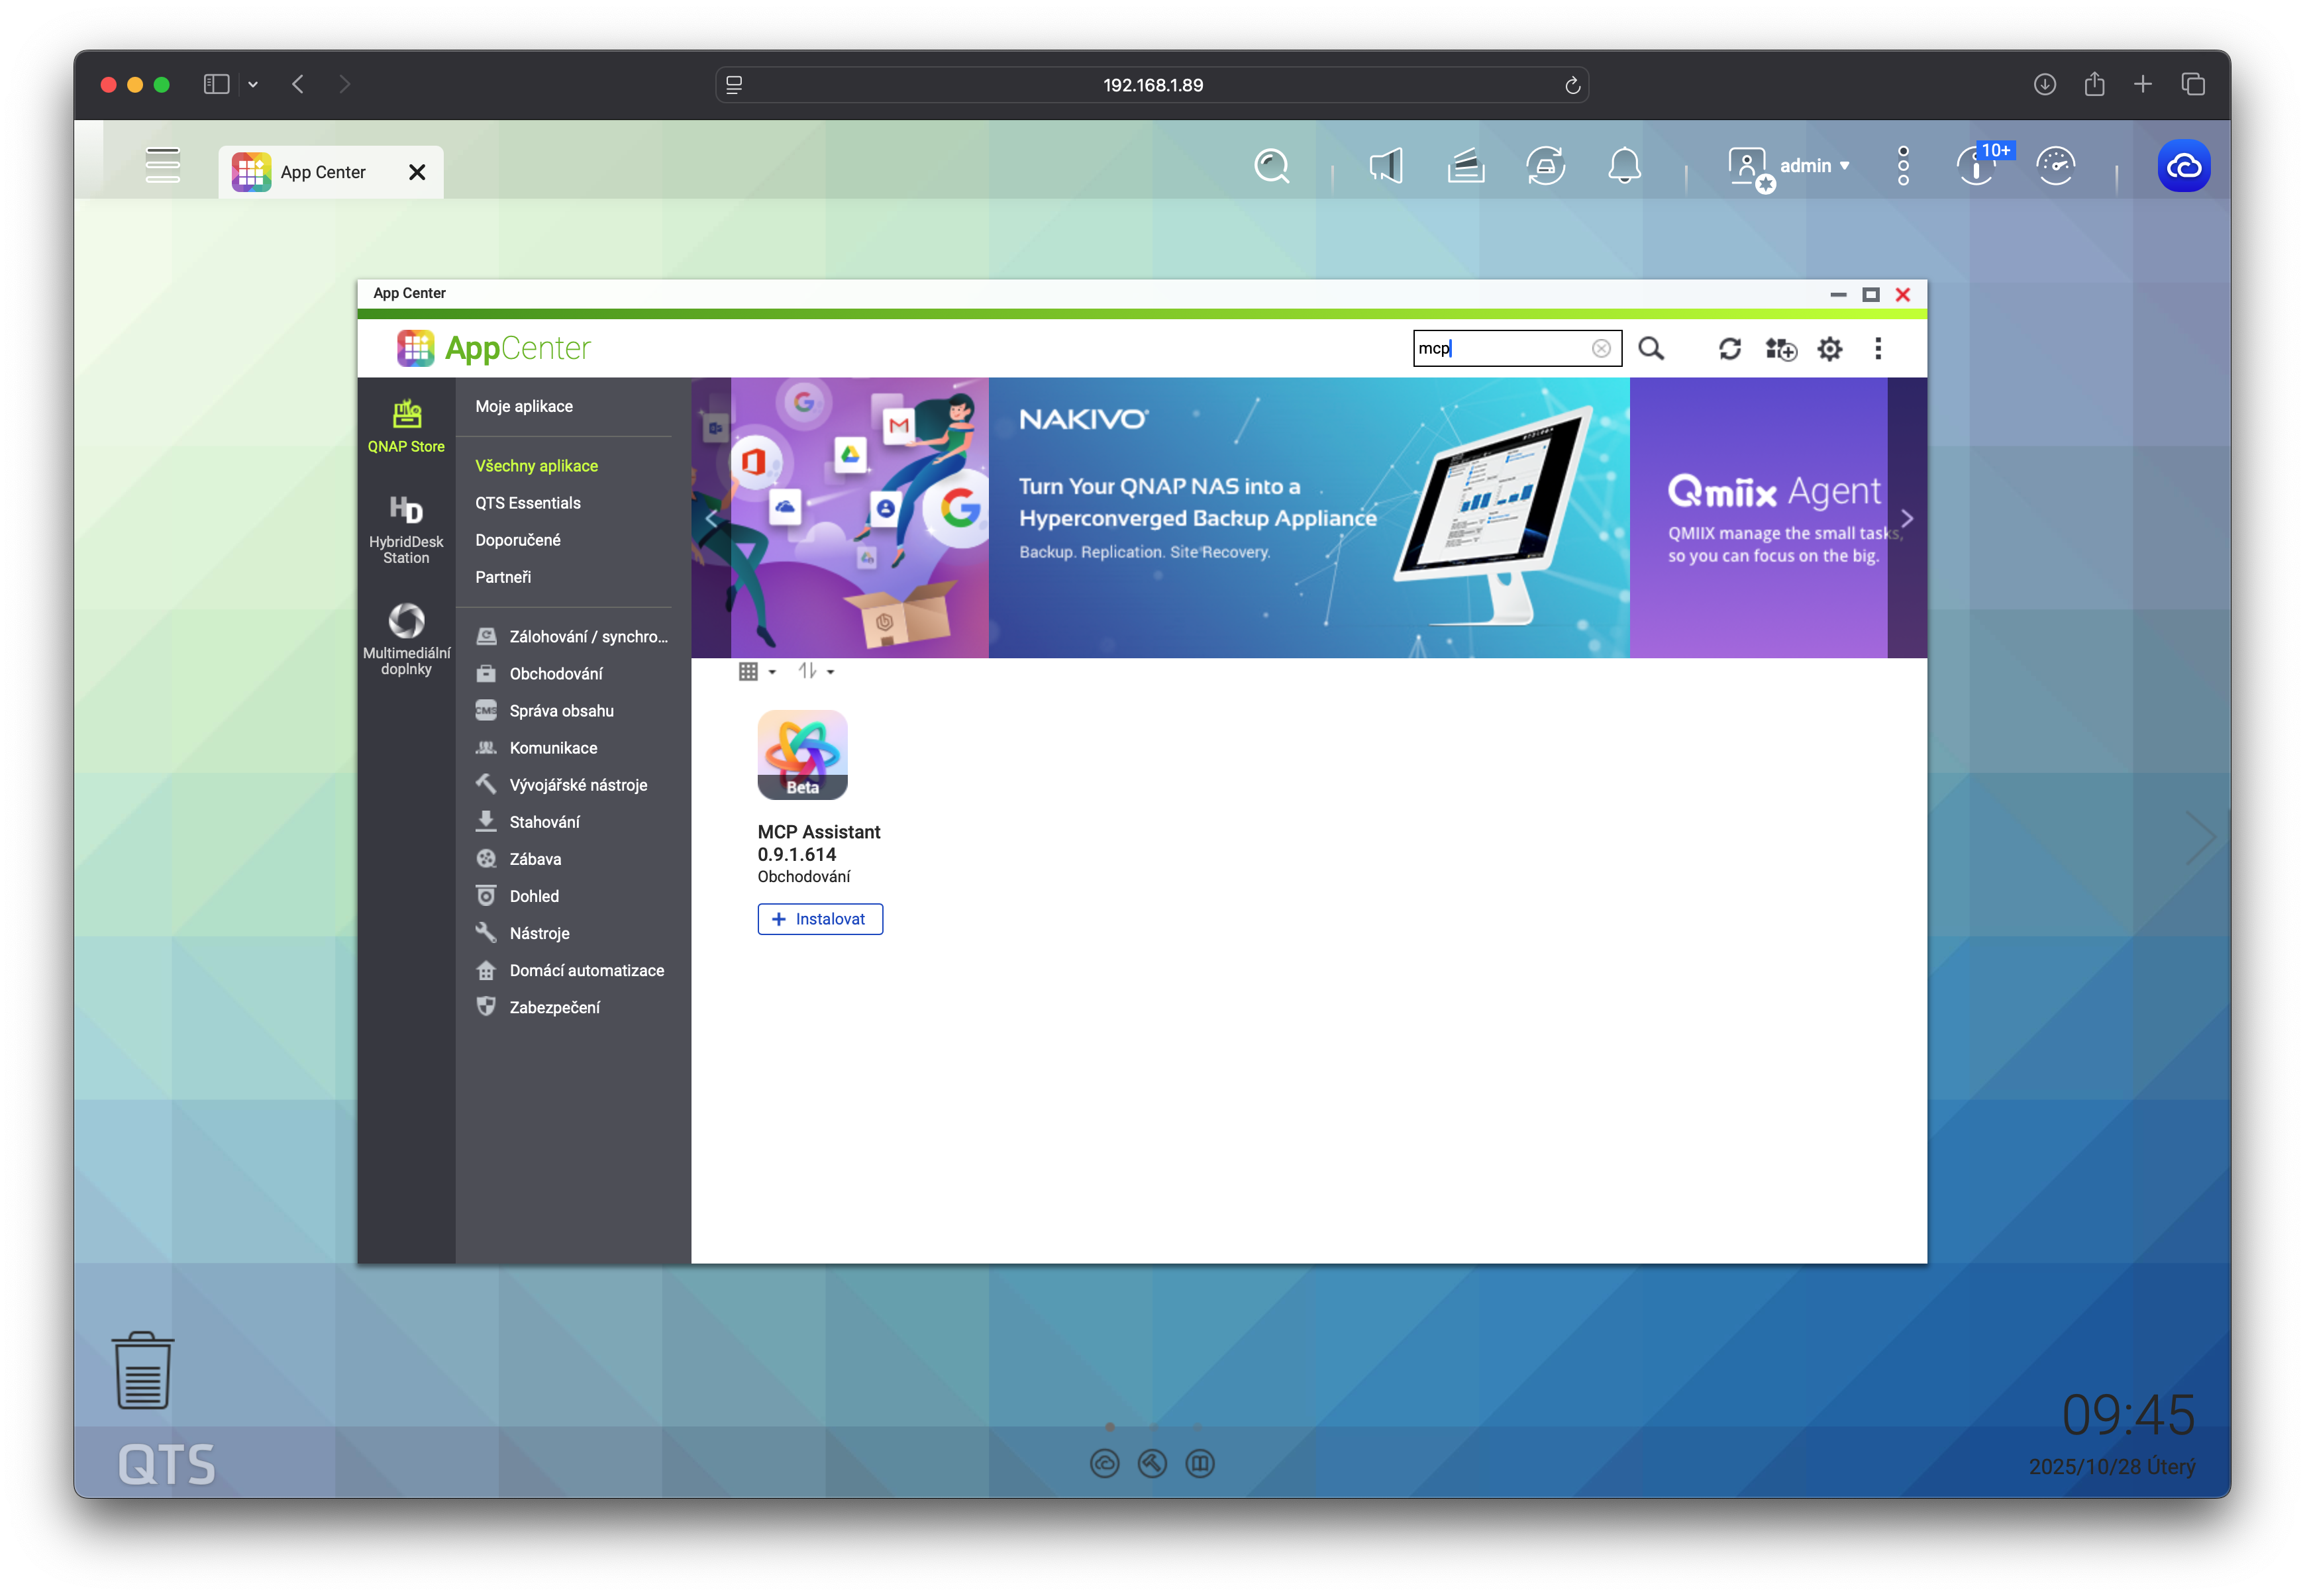Open App Center settings gear
Image resolution: width=2305 pixels, height=1596 pixels.
(x=1829, y=348)
